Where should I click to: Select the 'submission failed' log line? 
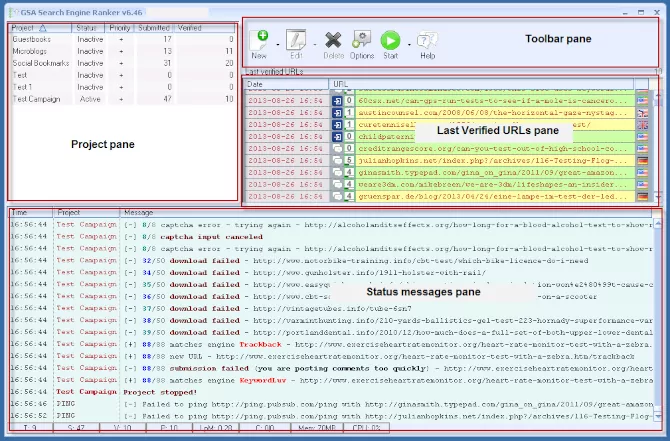[331, 368]
